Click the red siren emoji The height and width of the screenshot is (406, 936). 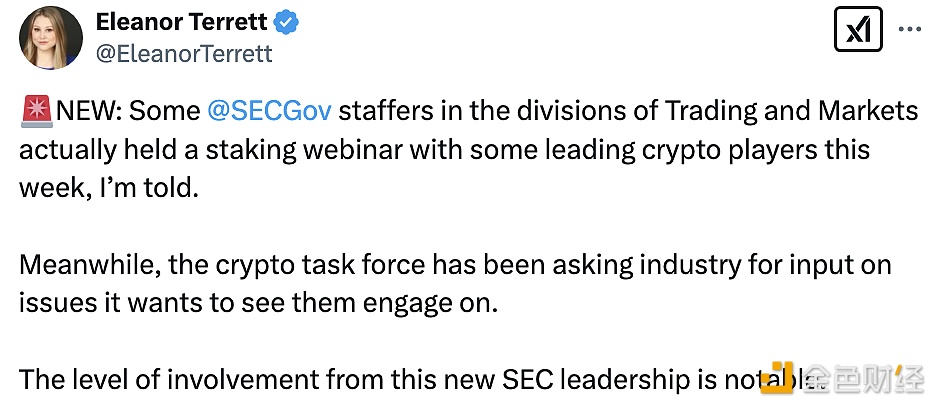pyautogui.click(x=37, y=112)
